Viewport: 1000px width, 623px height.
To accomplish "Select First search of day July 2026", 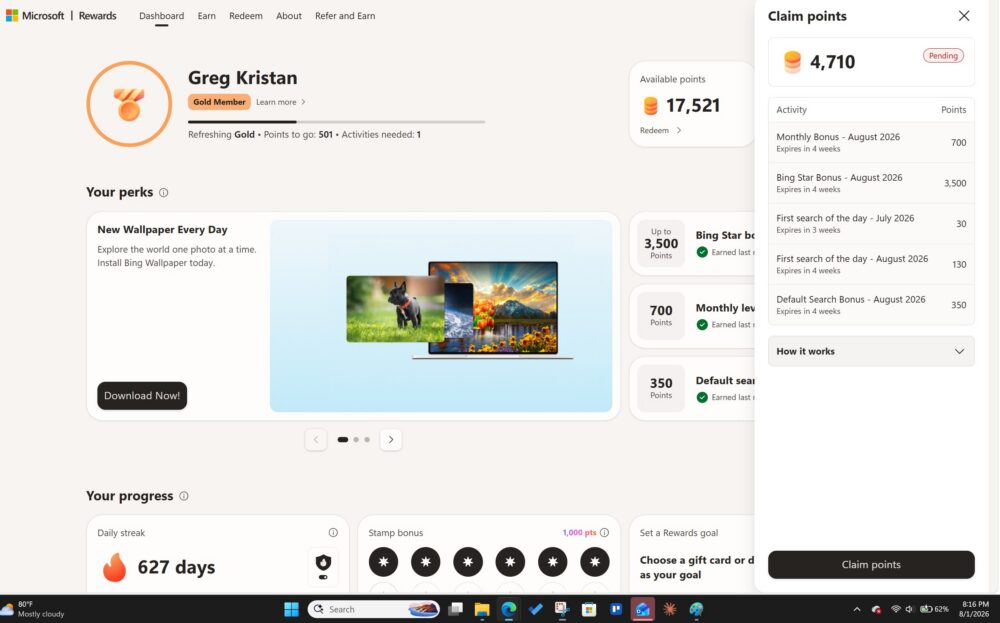I will [x=871, y=224].
